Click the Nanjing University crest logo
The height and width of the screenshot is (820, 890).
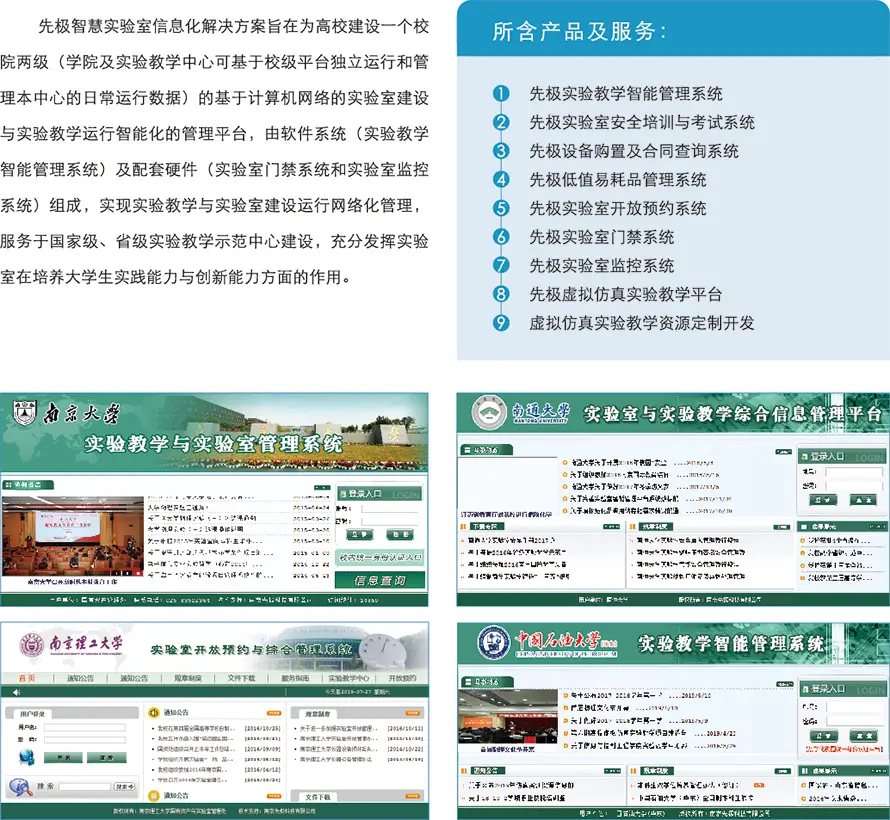pyautogui.click(x=24, y=413)
